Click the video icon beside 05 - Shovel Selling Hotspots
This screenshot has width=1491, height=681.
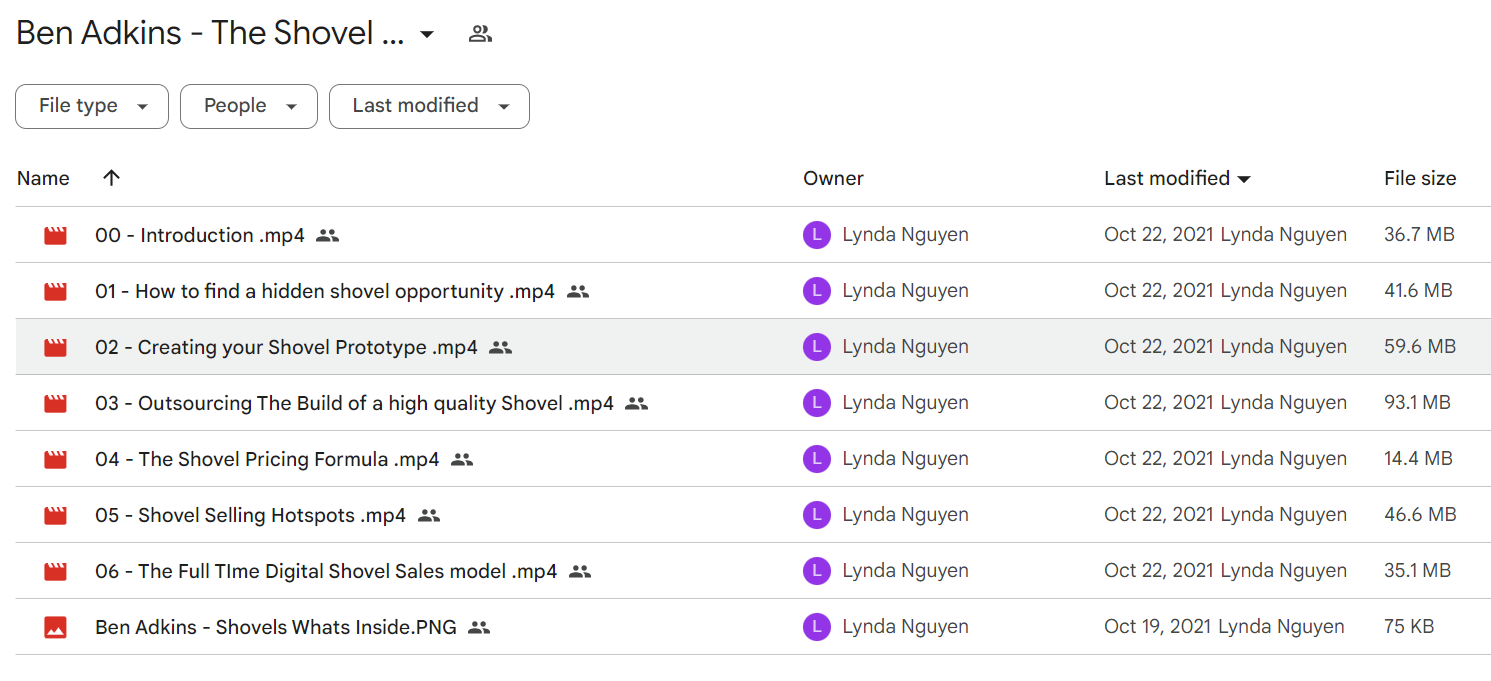pos(55,516)
